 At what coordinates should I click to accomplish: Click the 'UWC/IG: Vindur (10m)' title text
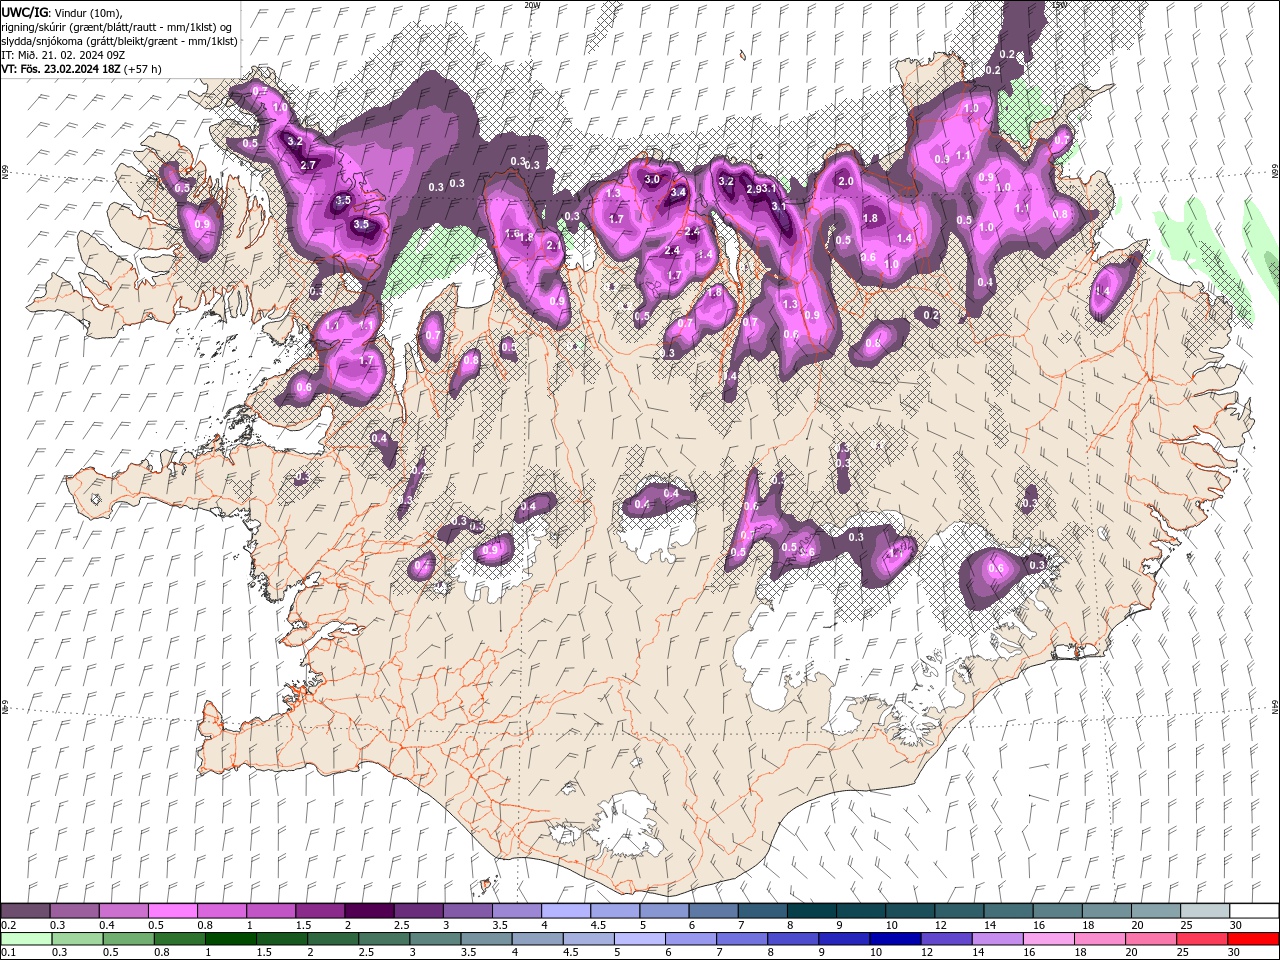click(61, 12)
